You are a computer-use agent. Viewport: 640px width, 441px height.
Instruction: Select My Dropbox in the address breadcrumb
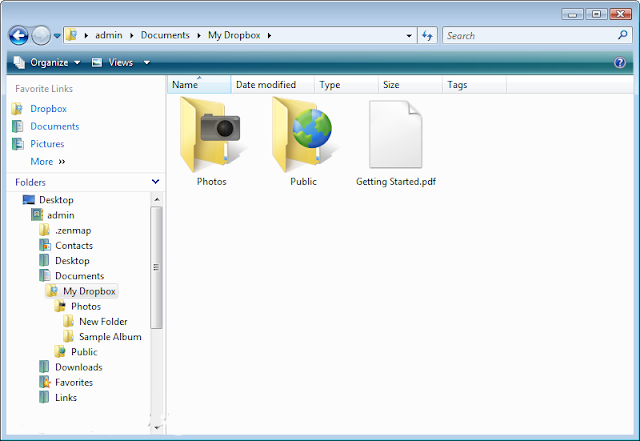click(234, 35)
